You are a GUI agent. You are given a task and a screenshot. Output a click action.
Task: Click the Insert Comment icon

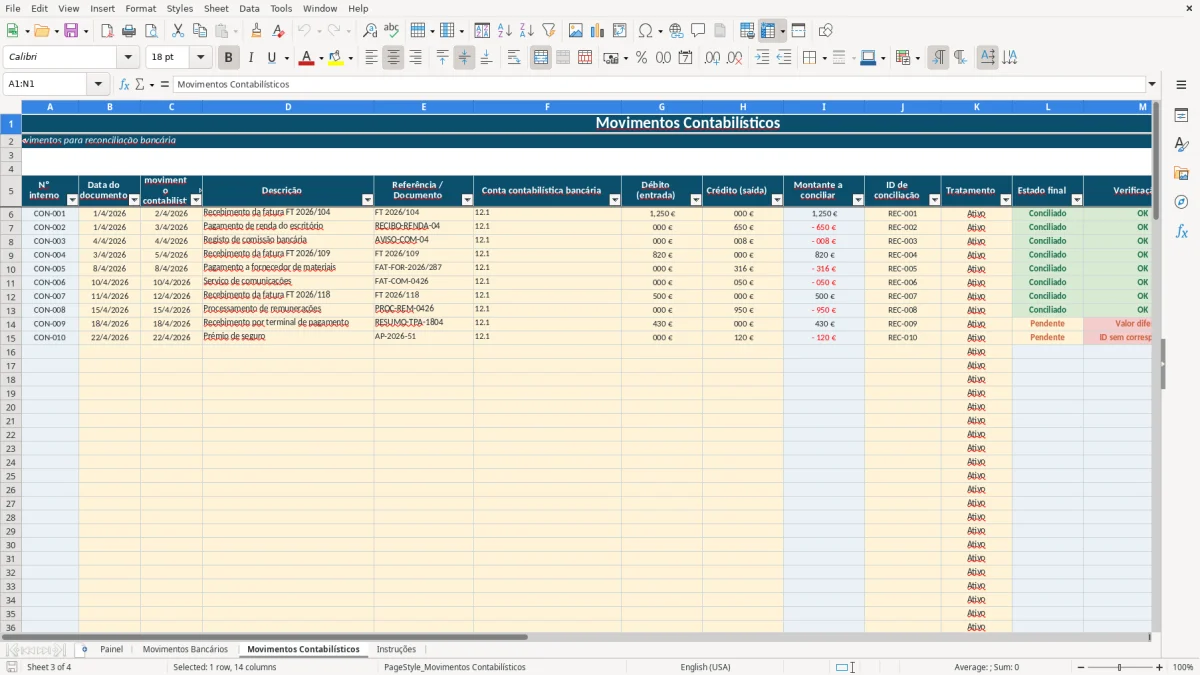(698, 31)
